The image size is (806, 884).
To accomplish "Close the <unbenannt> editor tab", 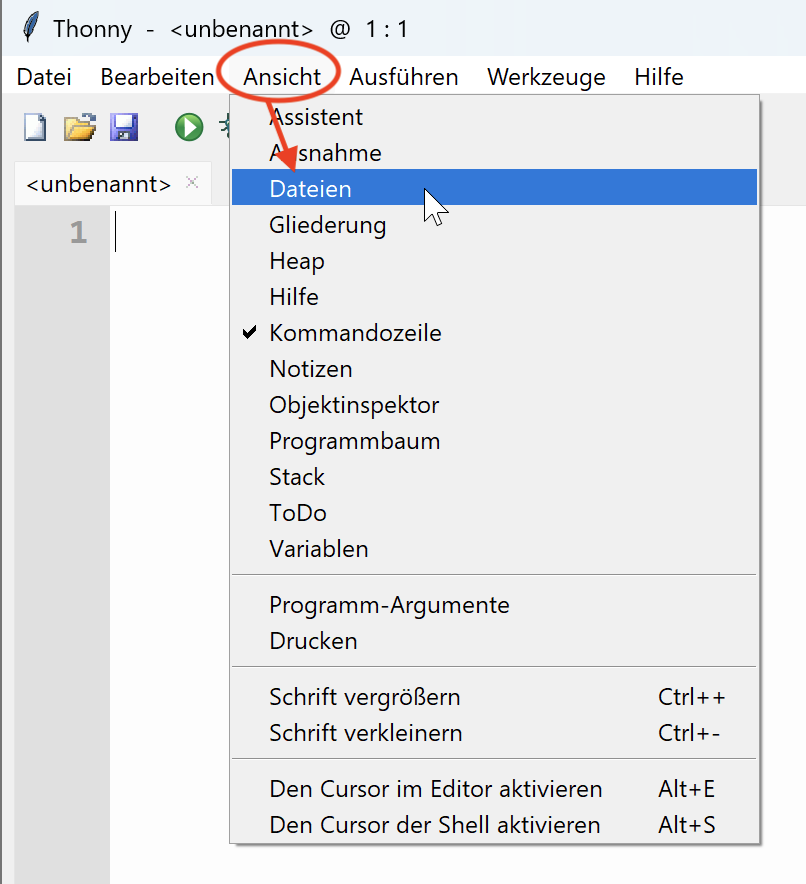I will (193, 183).
